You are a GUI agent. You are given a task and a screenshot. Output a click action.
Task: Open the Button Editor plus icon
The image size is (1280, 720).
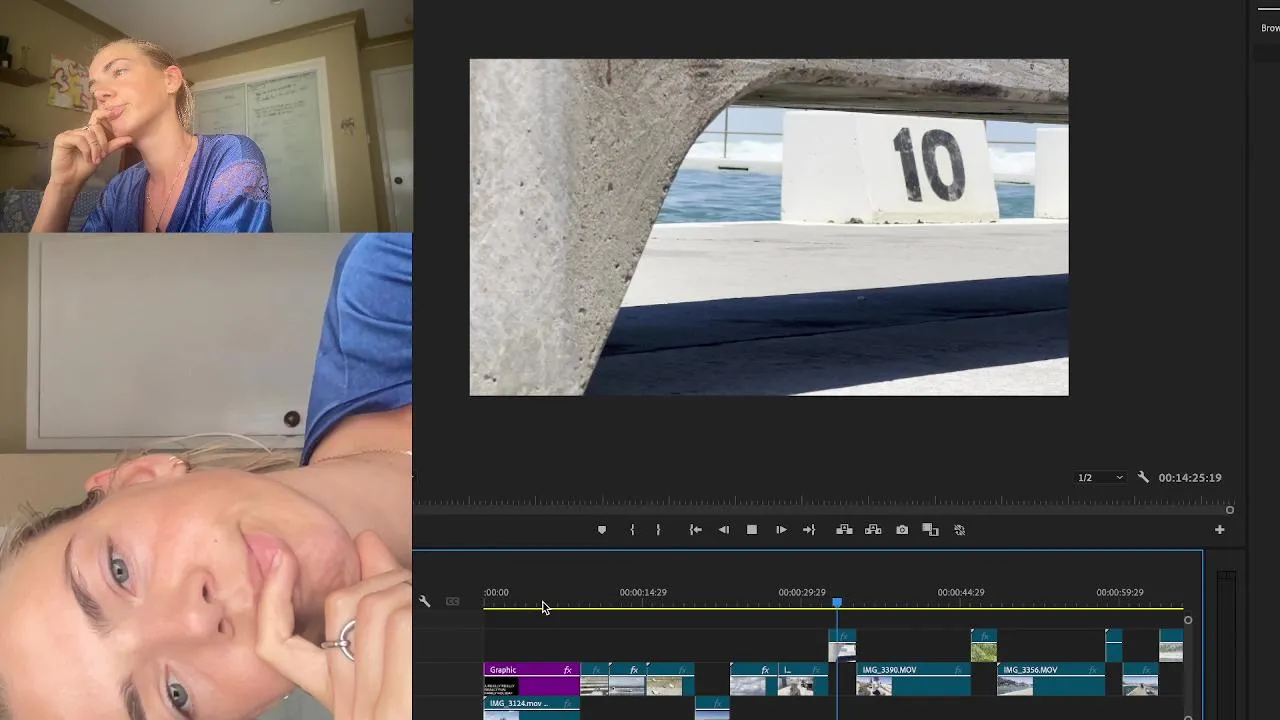(x=1219, y=530)
